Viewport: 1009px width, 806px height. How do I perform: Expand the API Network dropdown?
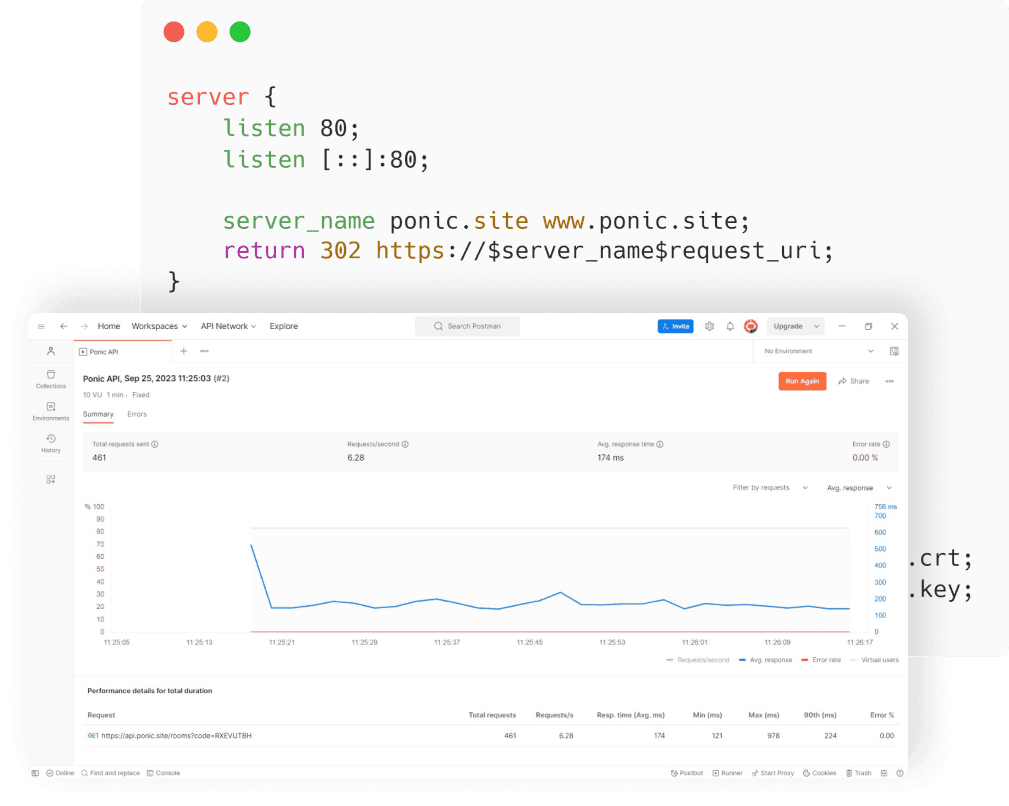[228, 326]
